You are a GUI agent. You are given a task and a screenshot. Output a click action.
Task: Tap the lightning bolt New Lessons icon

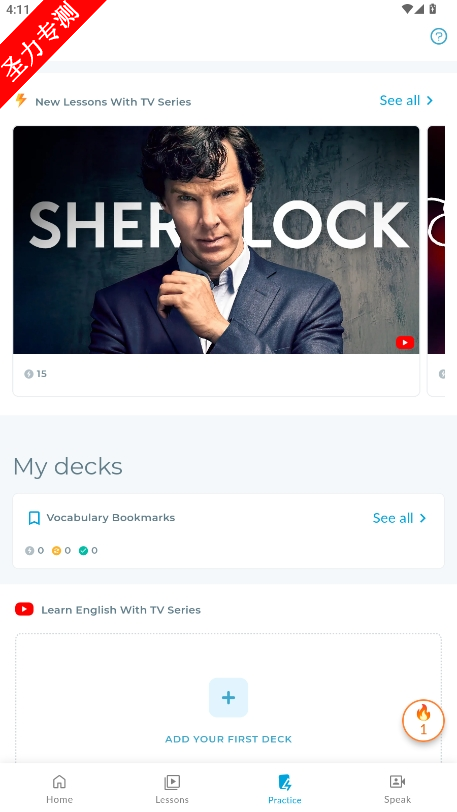21,100
